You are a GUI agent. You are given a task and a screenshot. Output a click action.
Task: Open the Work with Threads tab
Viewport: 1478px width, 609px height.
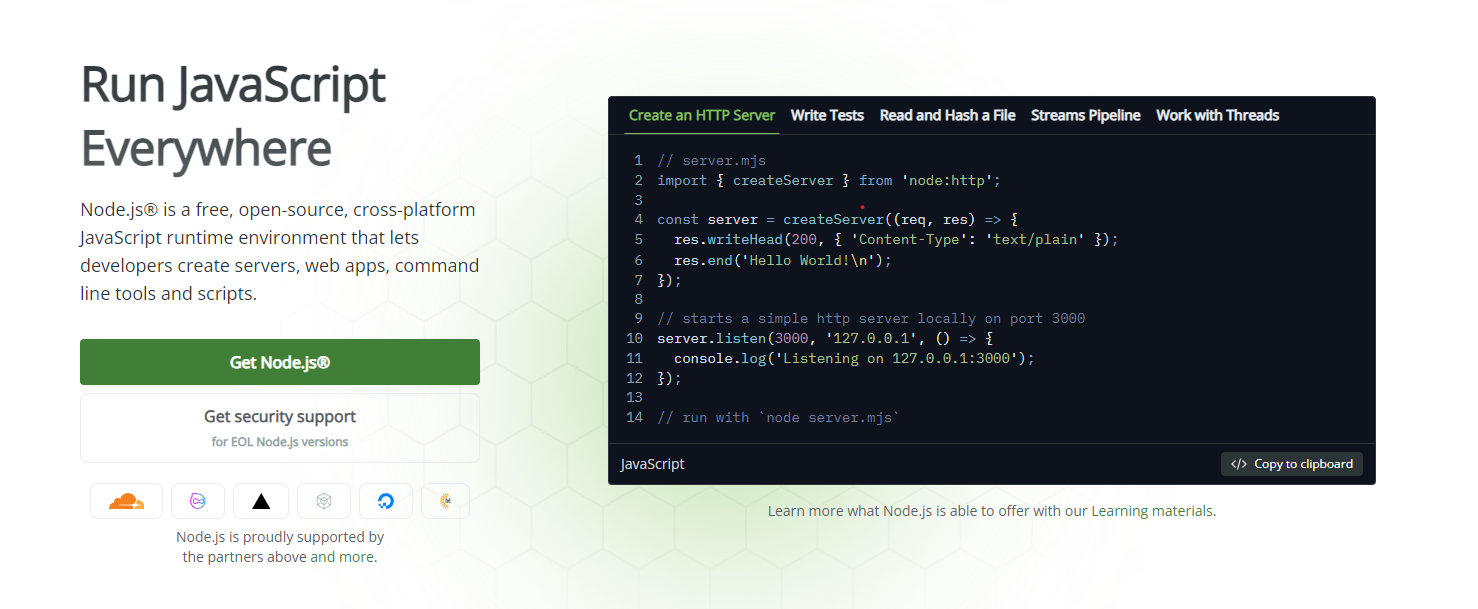(x=1217, y=115)
